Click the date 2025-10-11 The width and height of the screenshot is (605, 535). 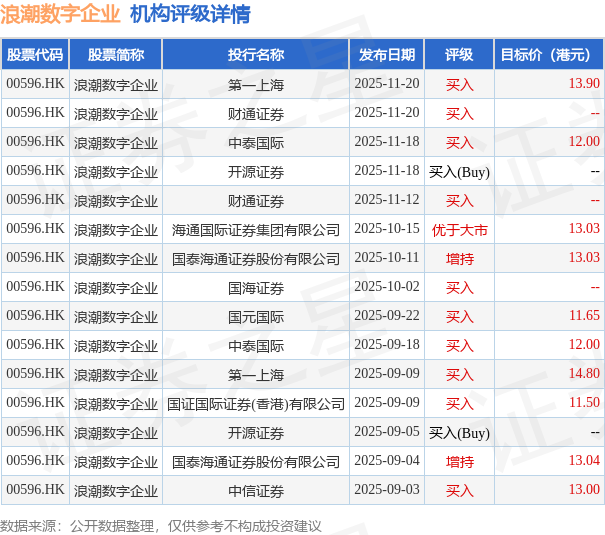tap(387, 257)
